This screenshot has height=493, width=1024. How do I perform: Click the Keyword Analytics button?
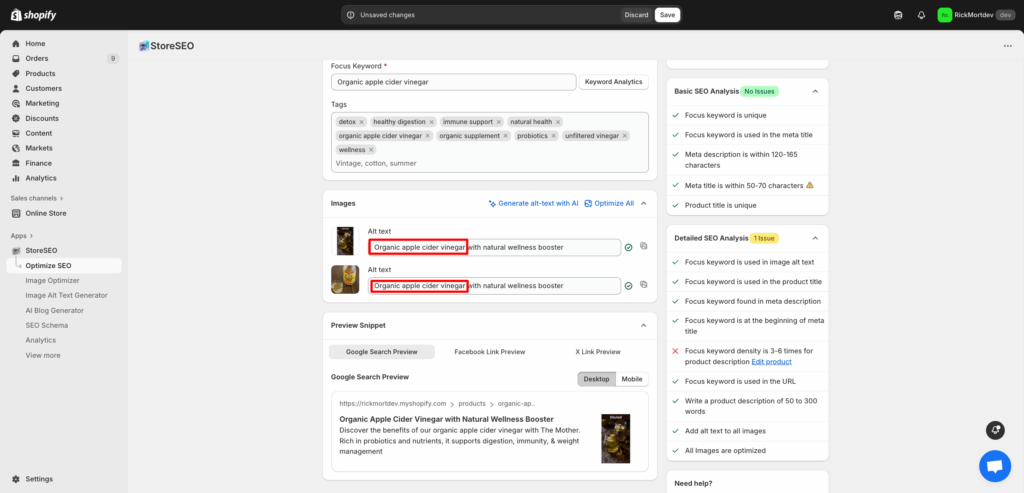[x=613, y=82]
